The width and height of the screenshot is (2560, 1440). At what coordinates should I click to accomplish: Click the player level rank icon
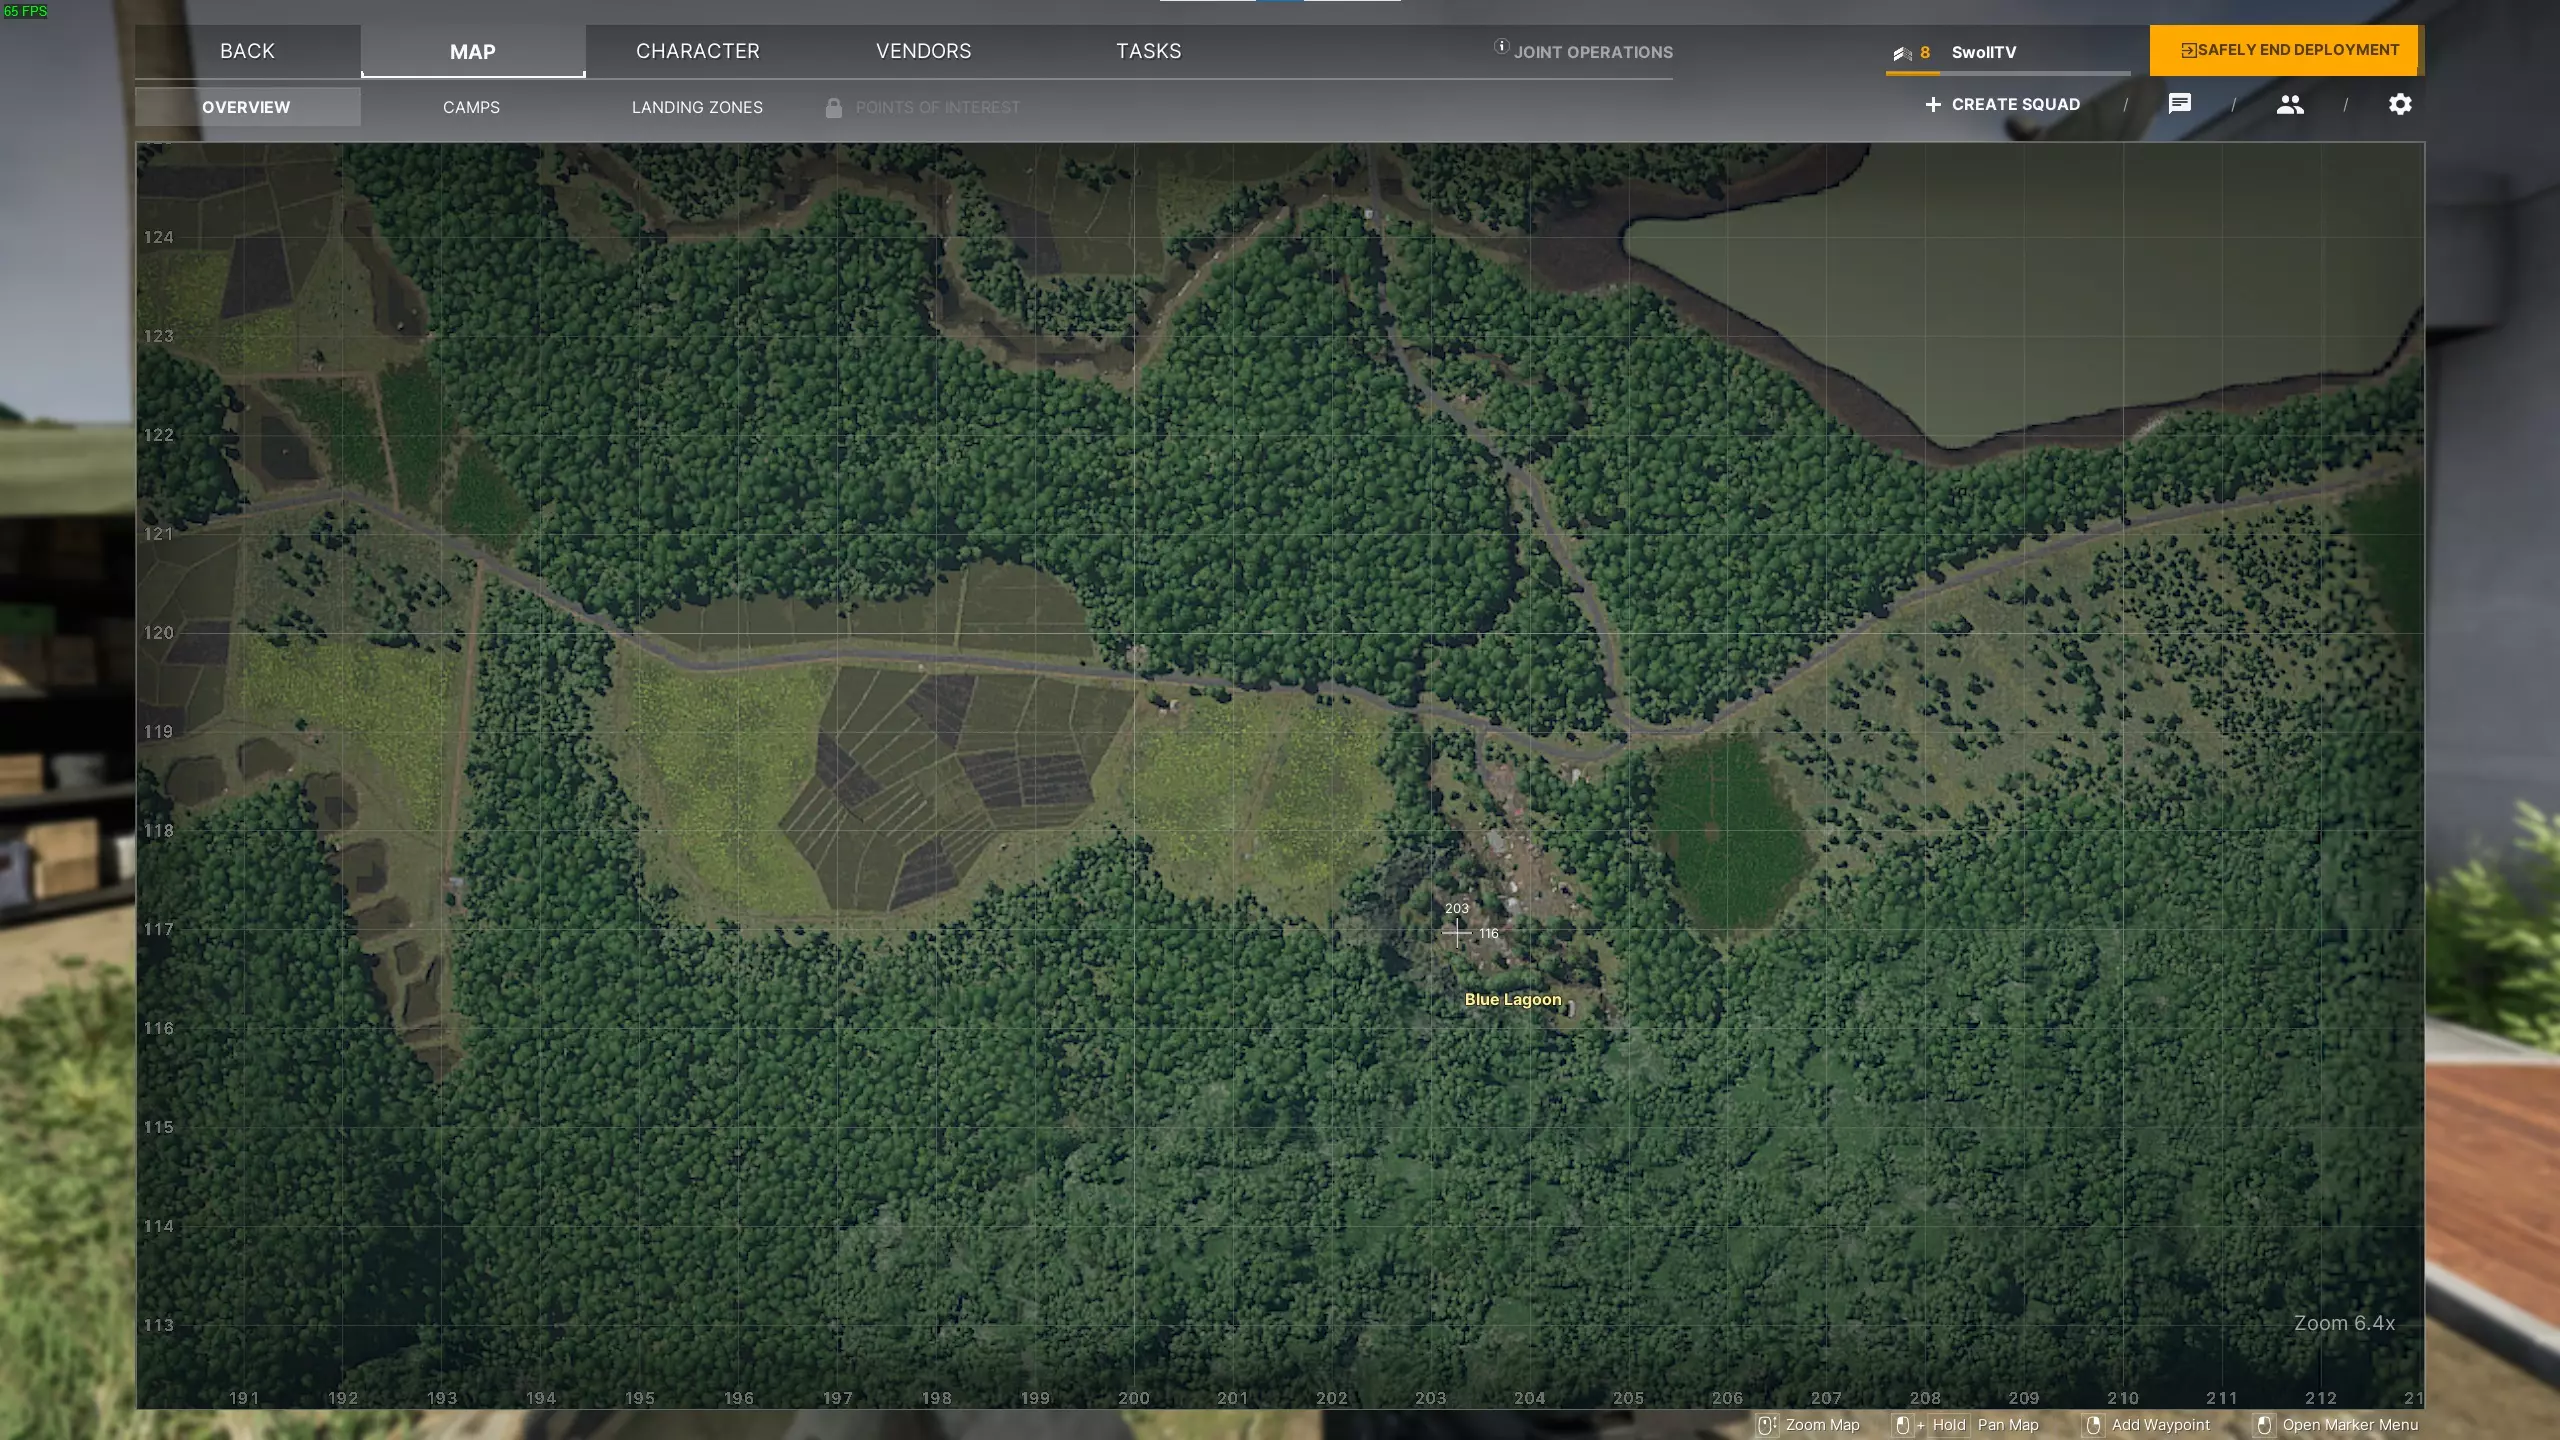point(1902,53)
